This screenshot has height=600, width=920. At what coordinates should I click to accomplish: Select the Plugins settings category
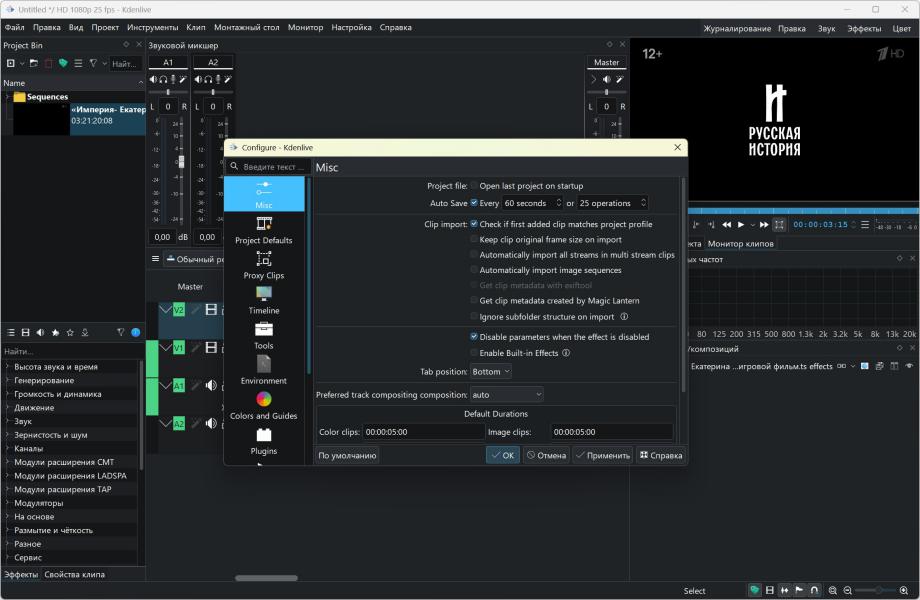264,440
